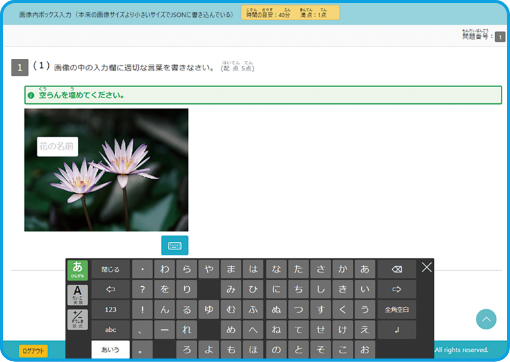The height and width of the screenshot is (362, 510).
Task: Switch to alphabet A input mode
Action: pyautogui.click(x=77, y=295)
